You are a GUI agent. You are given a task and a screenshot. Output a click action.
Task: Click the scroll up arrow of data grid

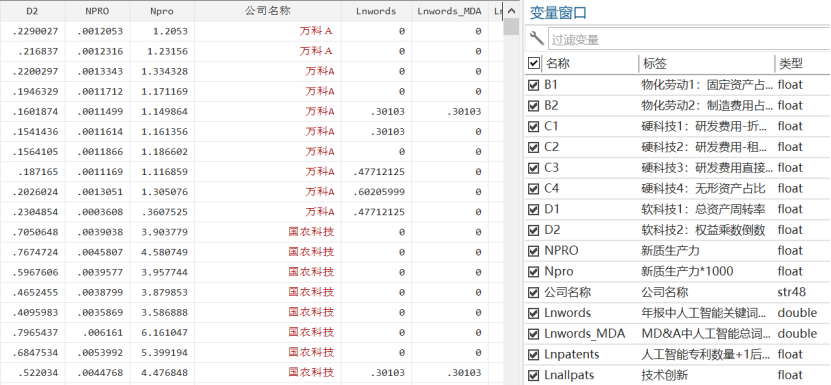[511, 11]
